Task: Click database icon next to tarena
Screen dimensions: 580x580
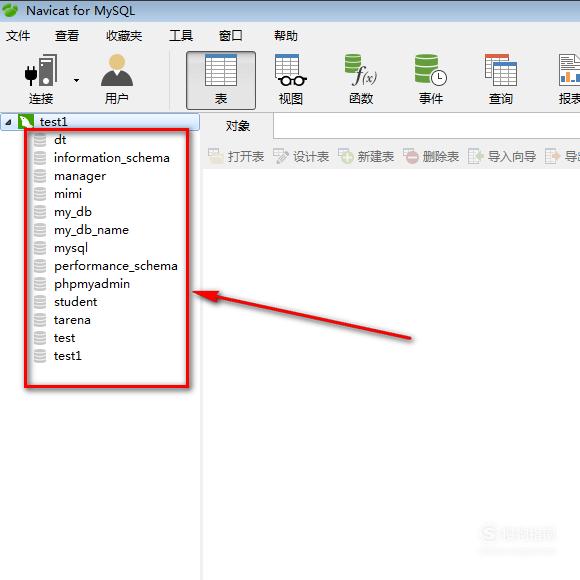Action: click(40, 320)
